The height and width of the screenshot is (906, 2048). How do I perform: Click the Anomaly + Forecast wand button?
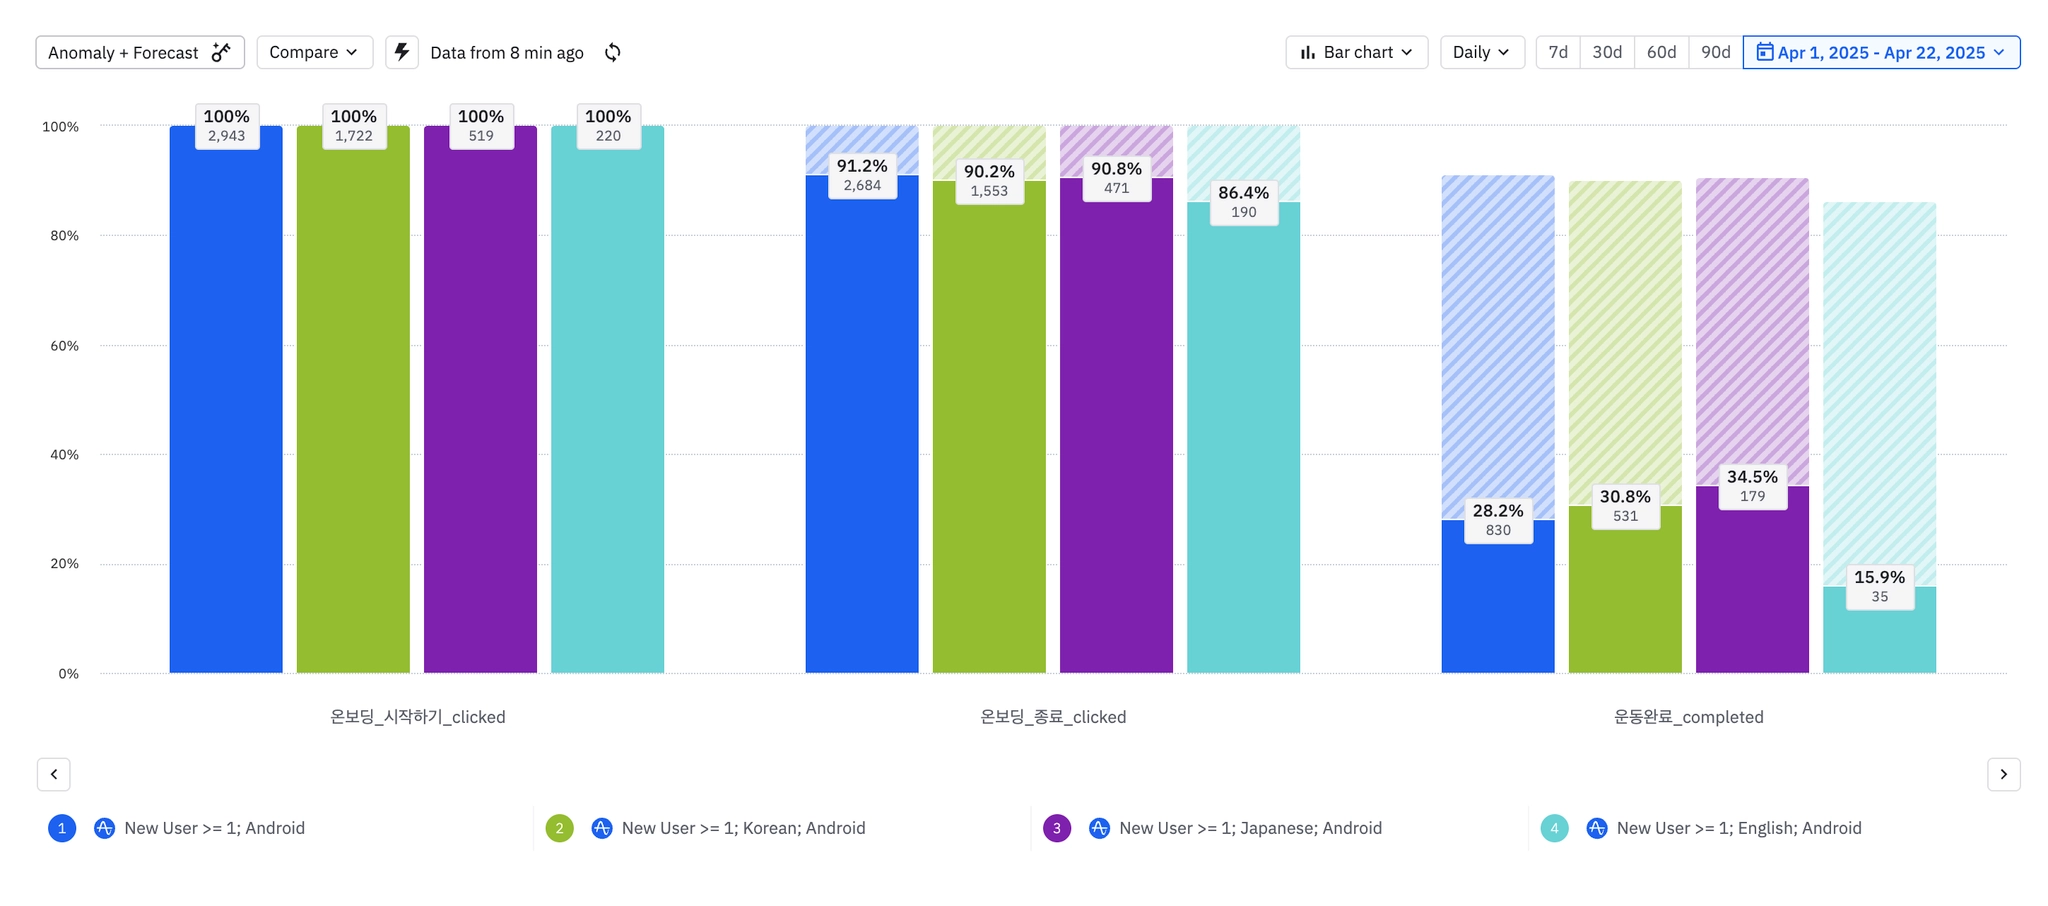click(140, 52)
